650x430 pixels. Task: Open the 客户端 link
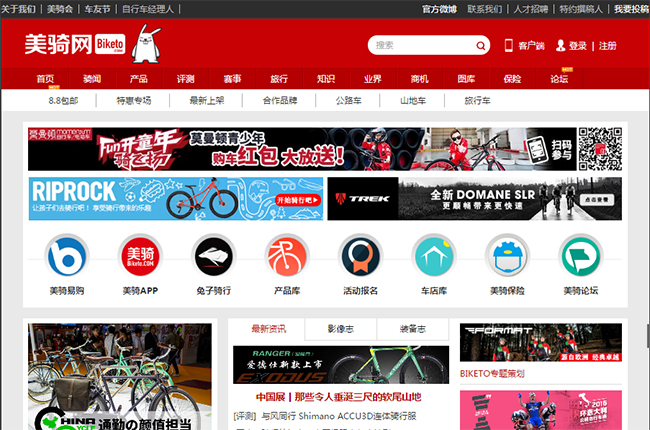(530, 46)
